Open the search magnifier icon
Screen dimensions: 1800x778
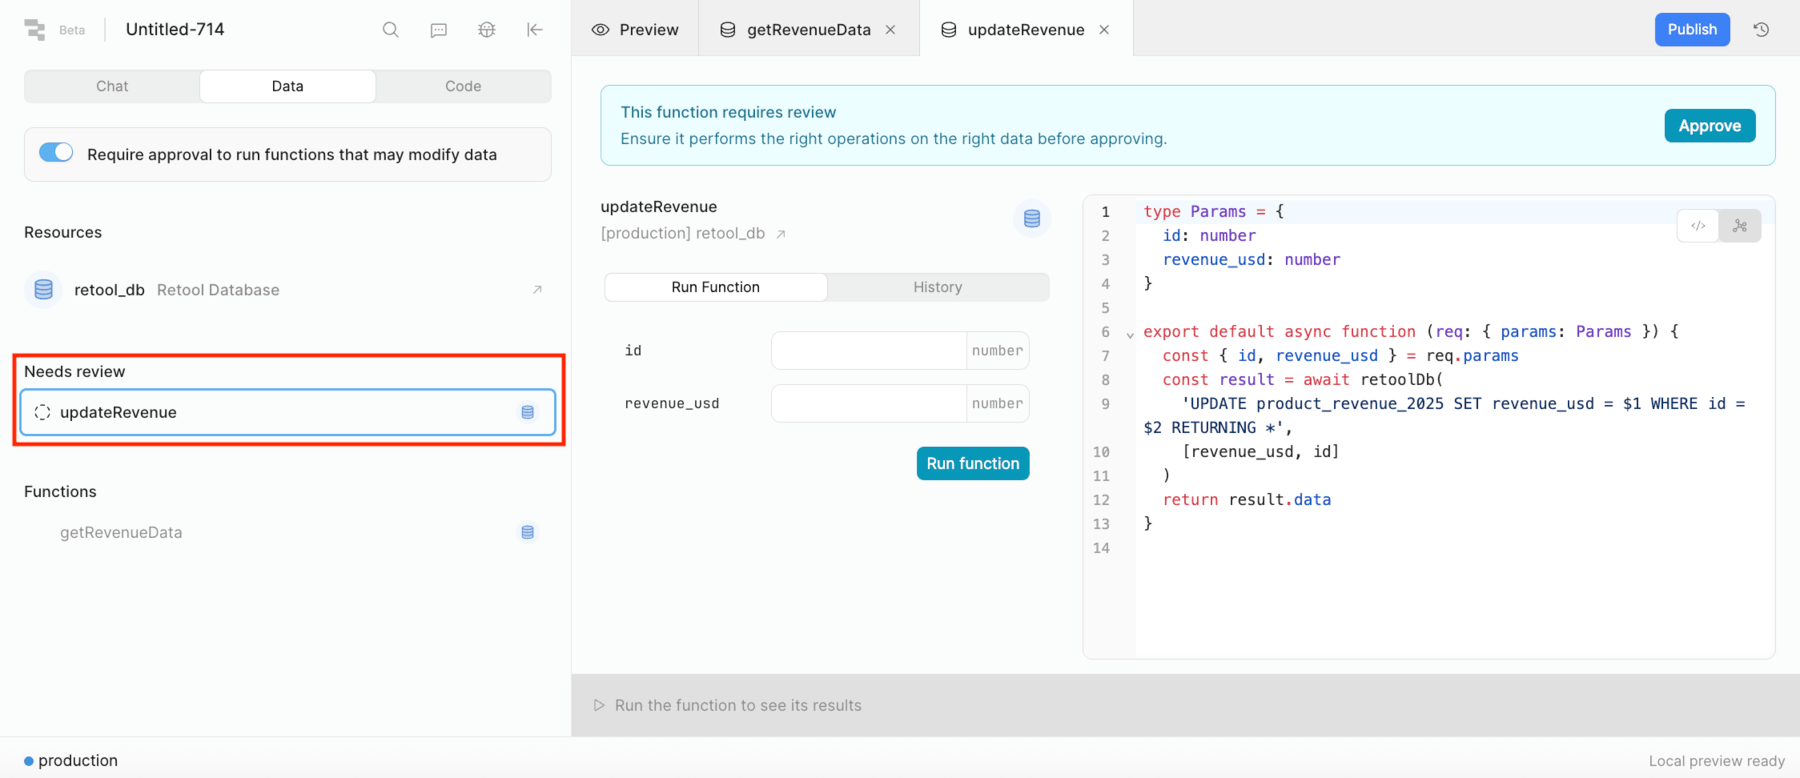coord(391,30)
